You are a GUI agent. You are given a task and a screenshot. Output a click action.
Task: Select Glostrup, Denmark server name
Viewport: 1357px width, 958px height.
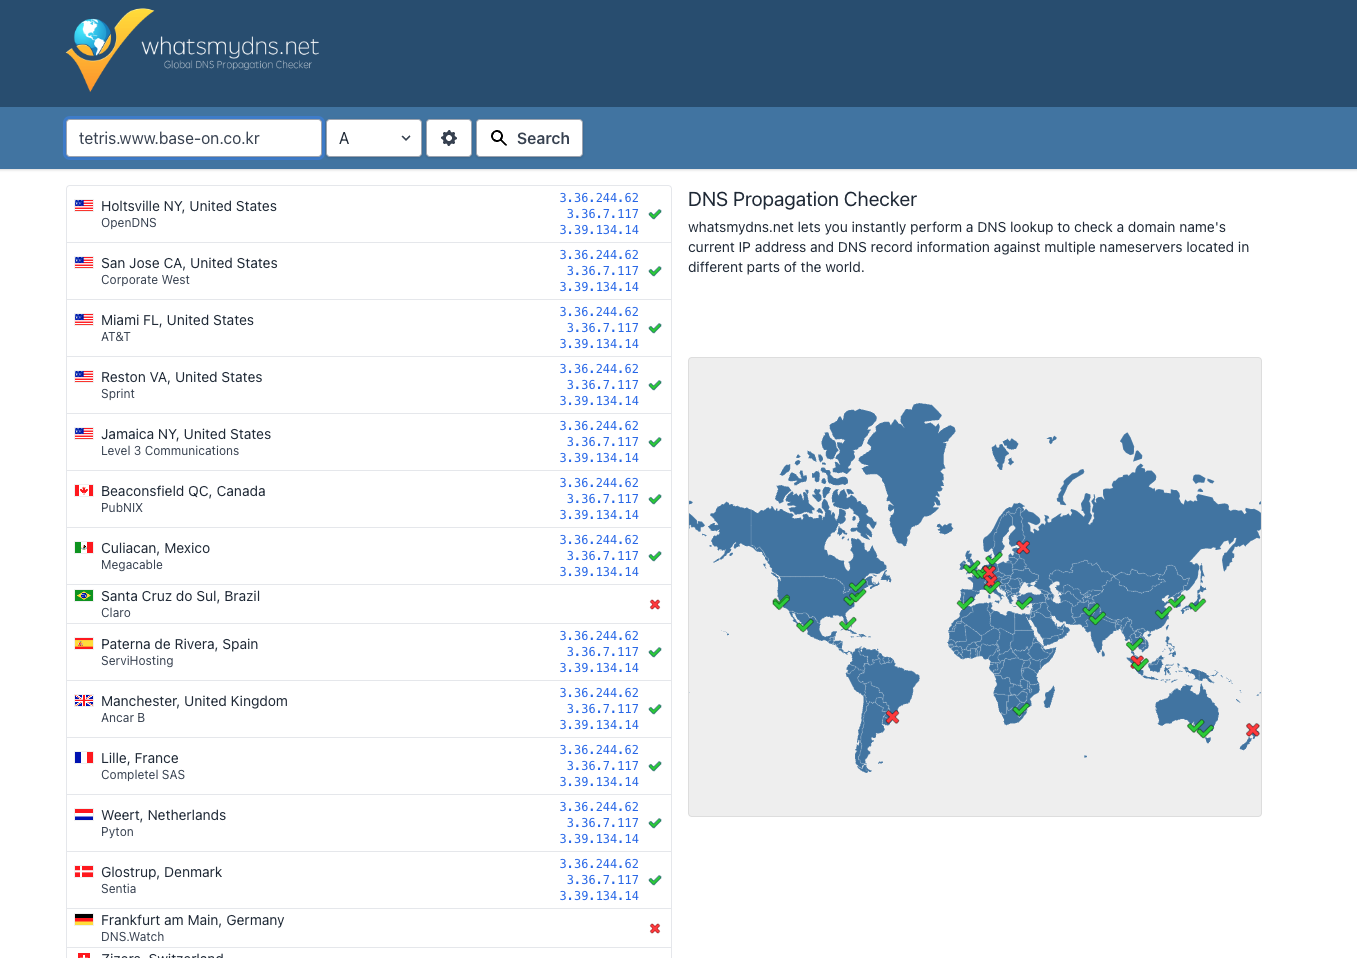(161, 872)
